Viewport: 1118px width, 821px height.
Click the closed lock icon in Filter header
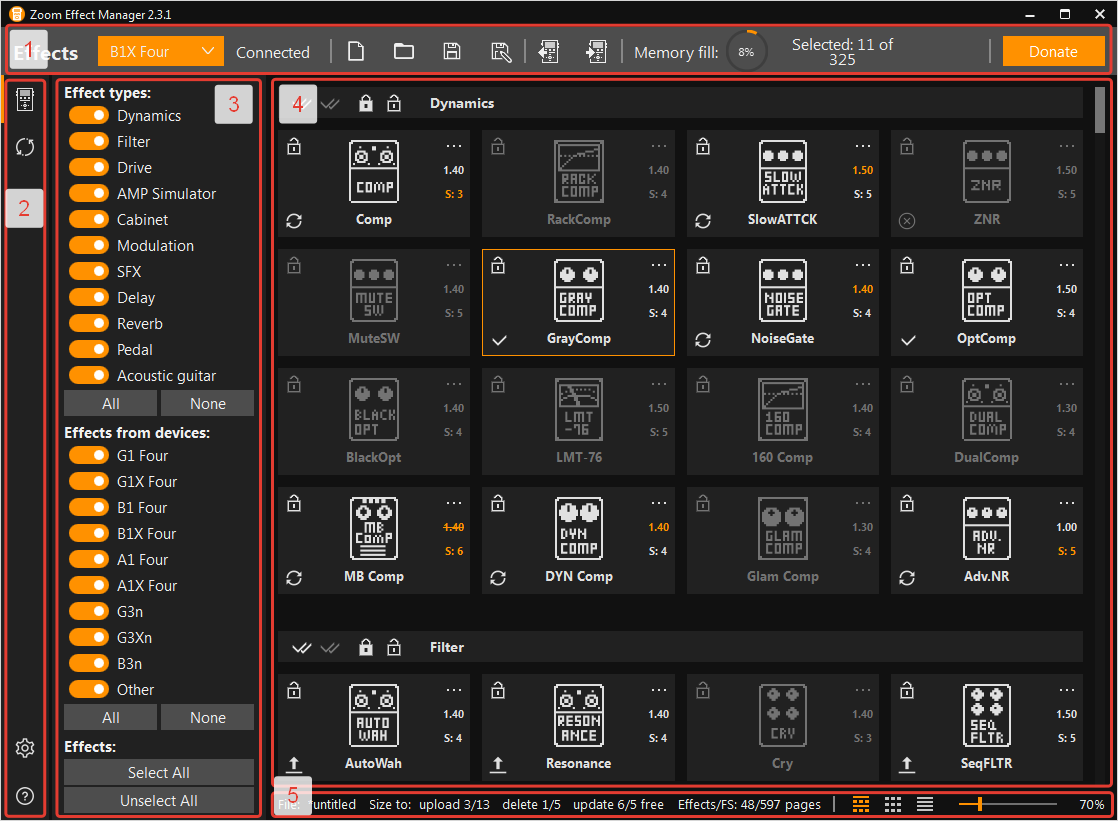click(x=366, y=647)
